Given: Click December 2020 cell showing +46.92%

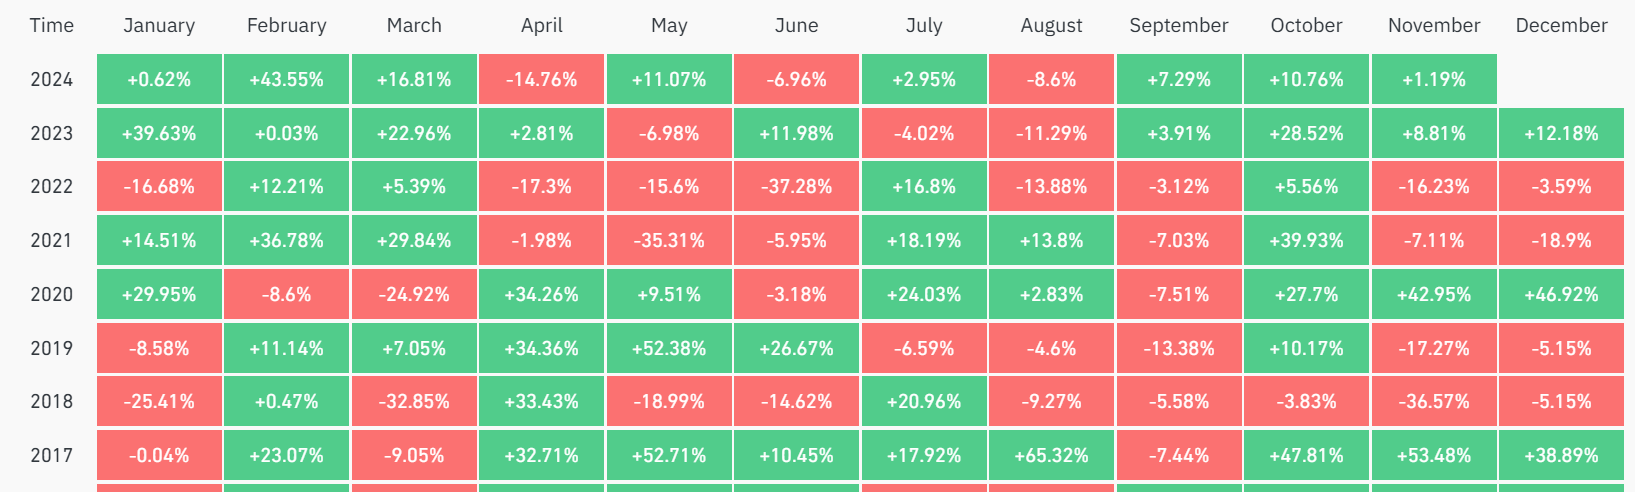Looking at the screenshot, I should pyautogui.click(x=1561, y=295).
